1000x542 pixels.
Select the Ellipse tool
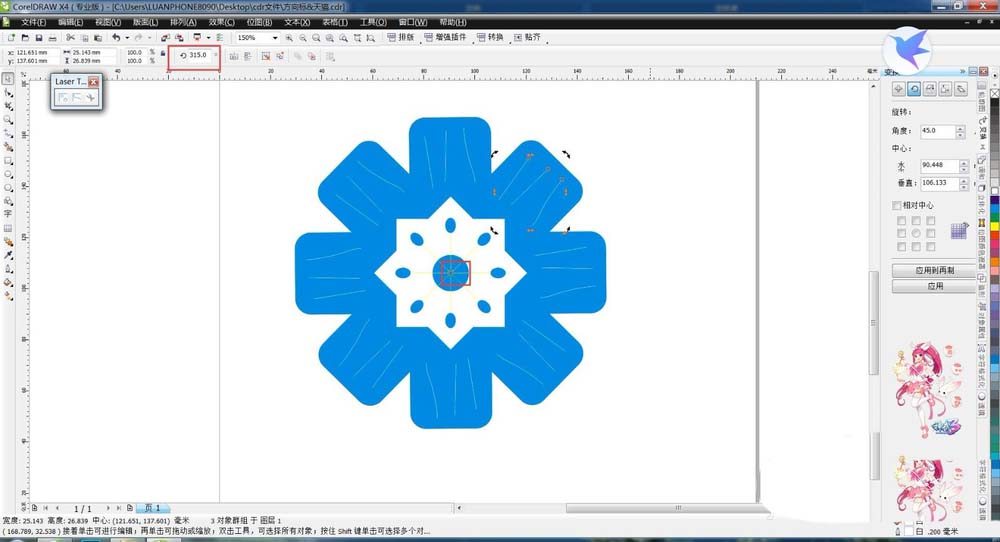(x=8, y=174)
